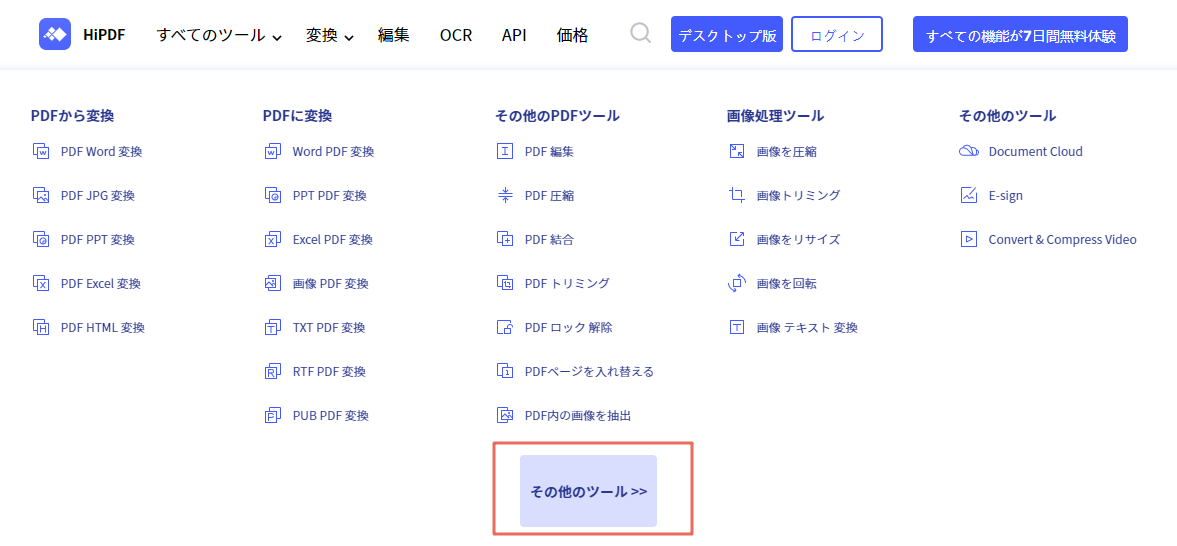Click the ログイン button

click(x=837, y=35)
